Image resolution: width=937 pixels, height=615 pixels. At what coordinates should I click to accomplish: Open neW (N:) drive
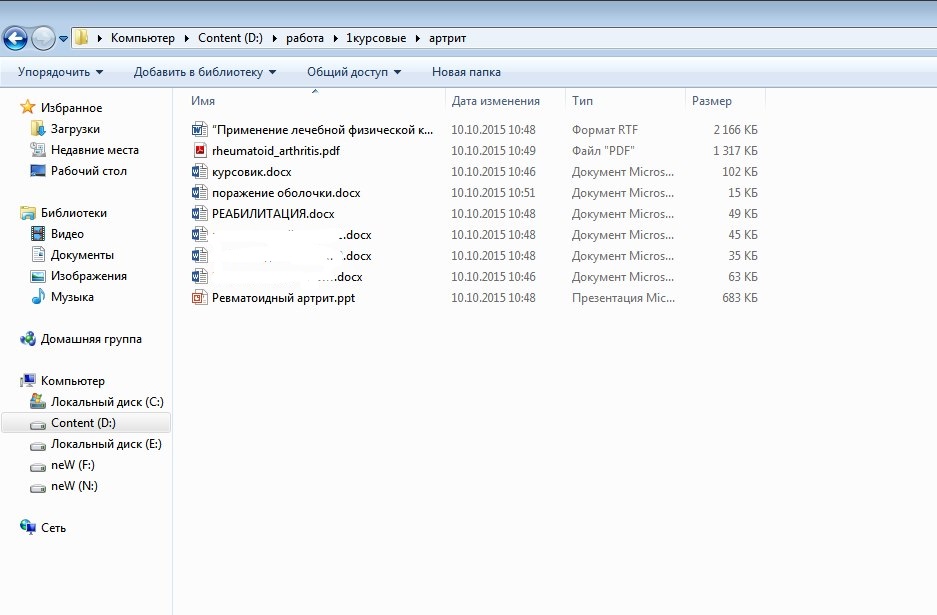74,485
